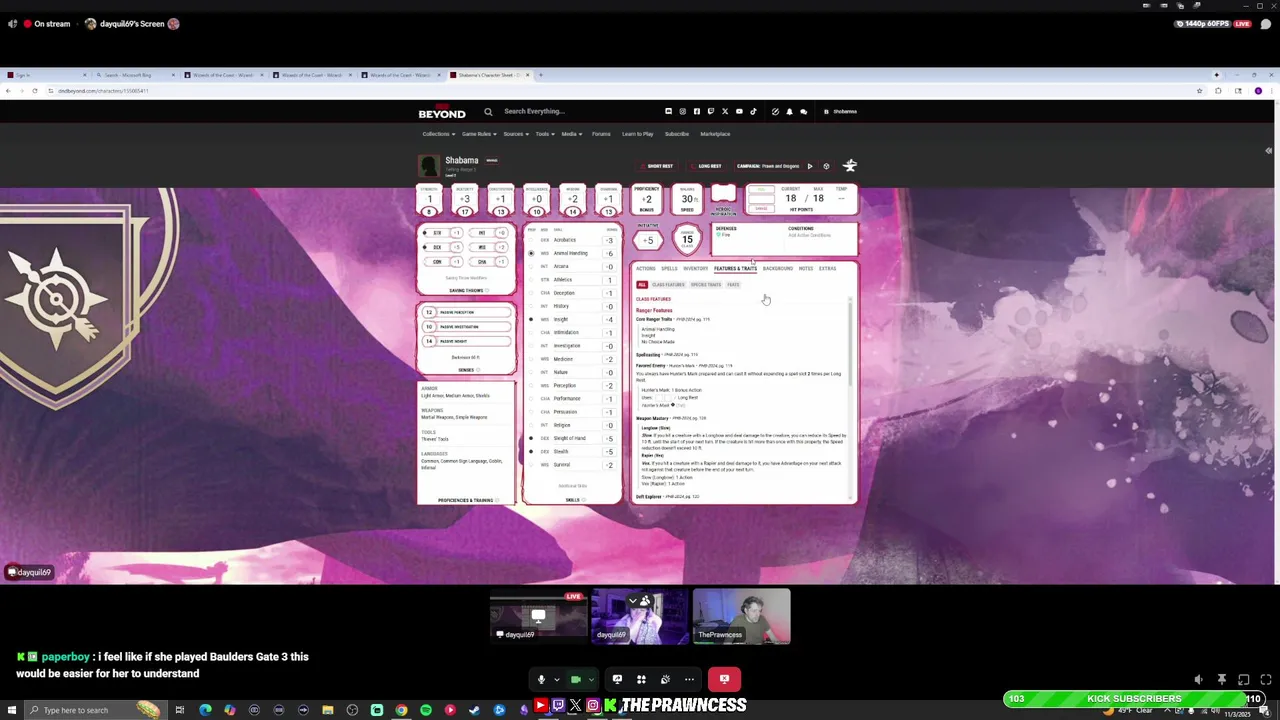The image size is (1280, 720).
Task: Open the Subscribe link
Action: (x=677, y=134)
